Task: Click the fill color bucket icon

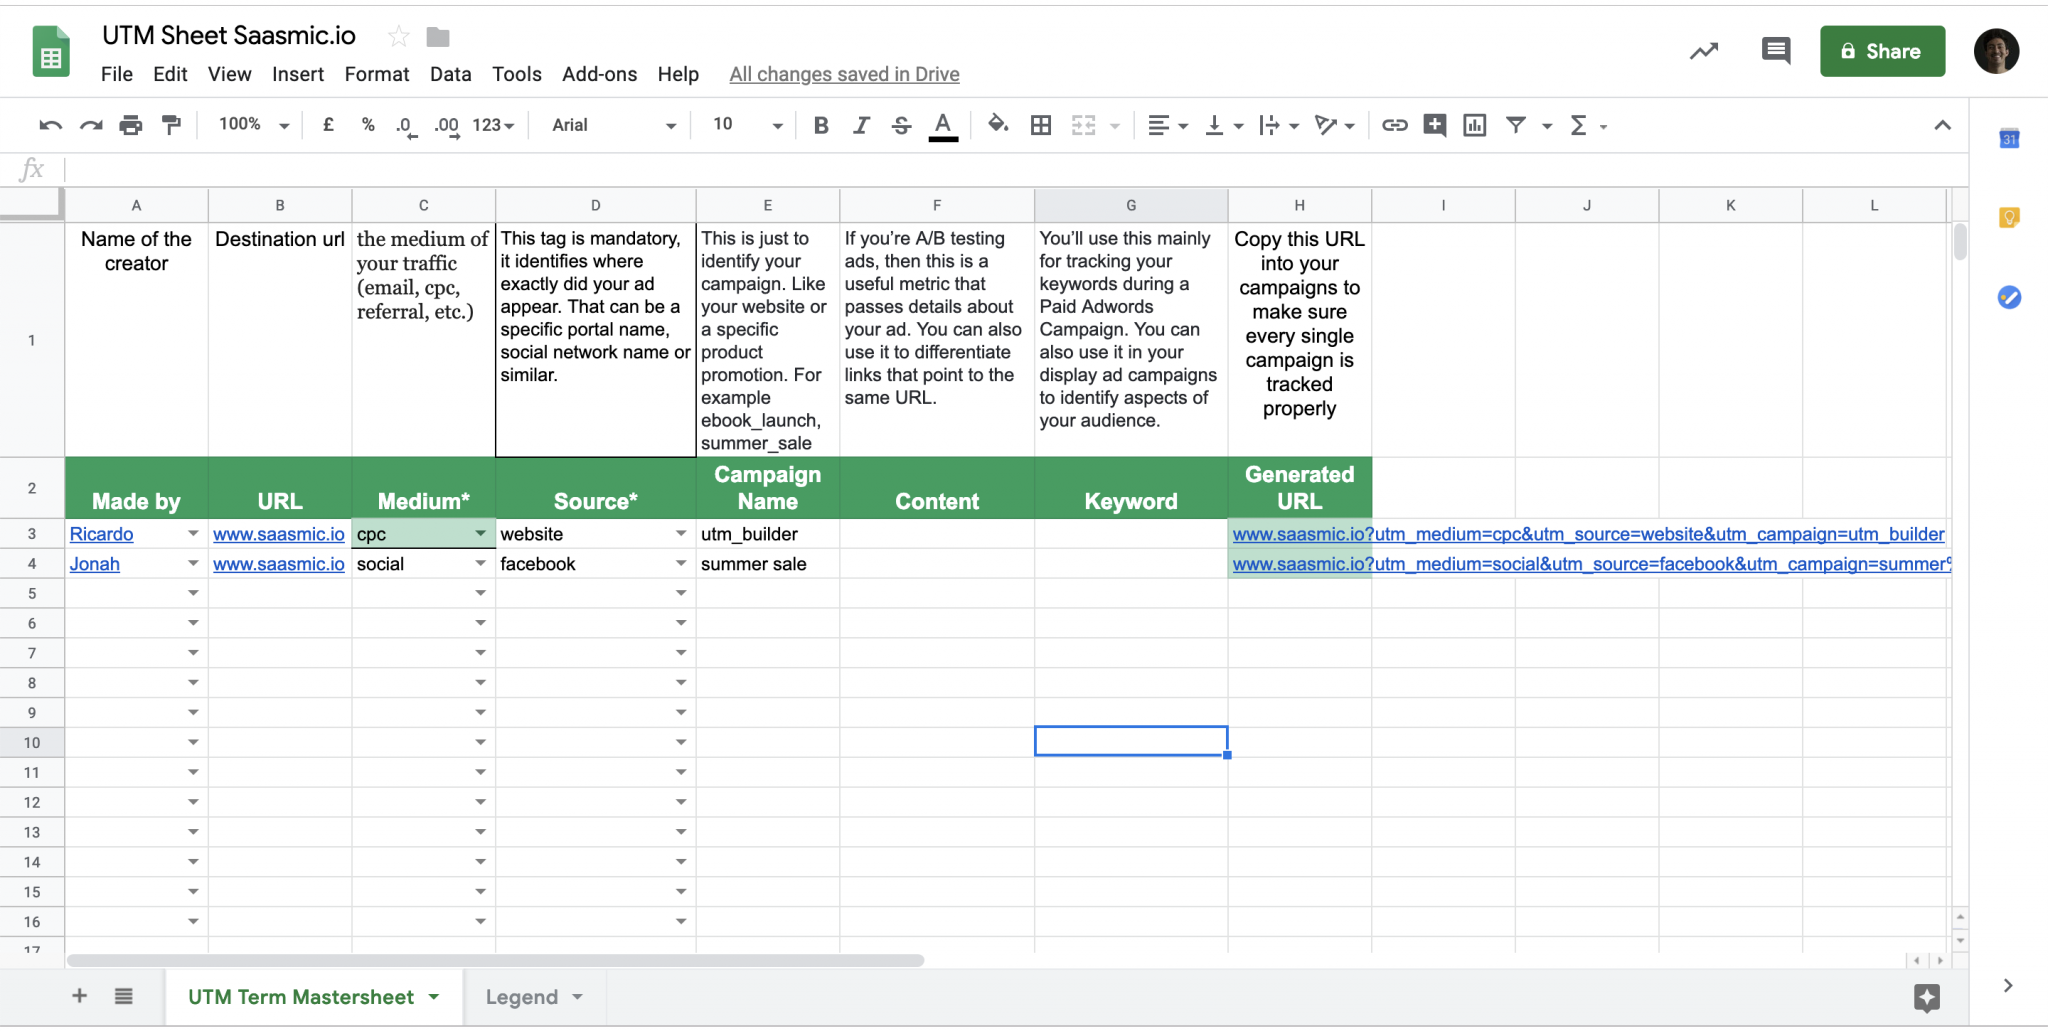Action: click(997, 125)
